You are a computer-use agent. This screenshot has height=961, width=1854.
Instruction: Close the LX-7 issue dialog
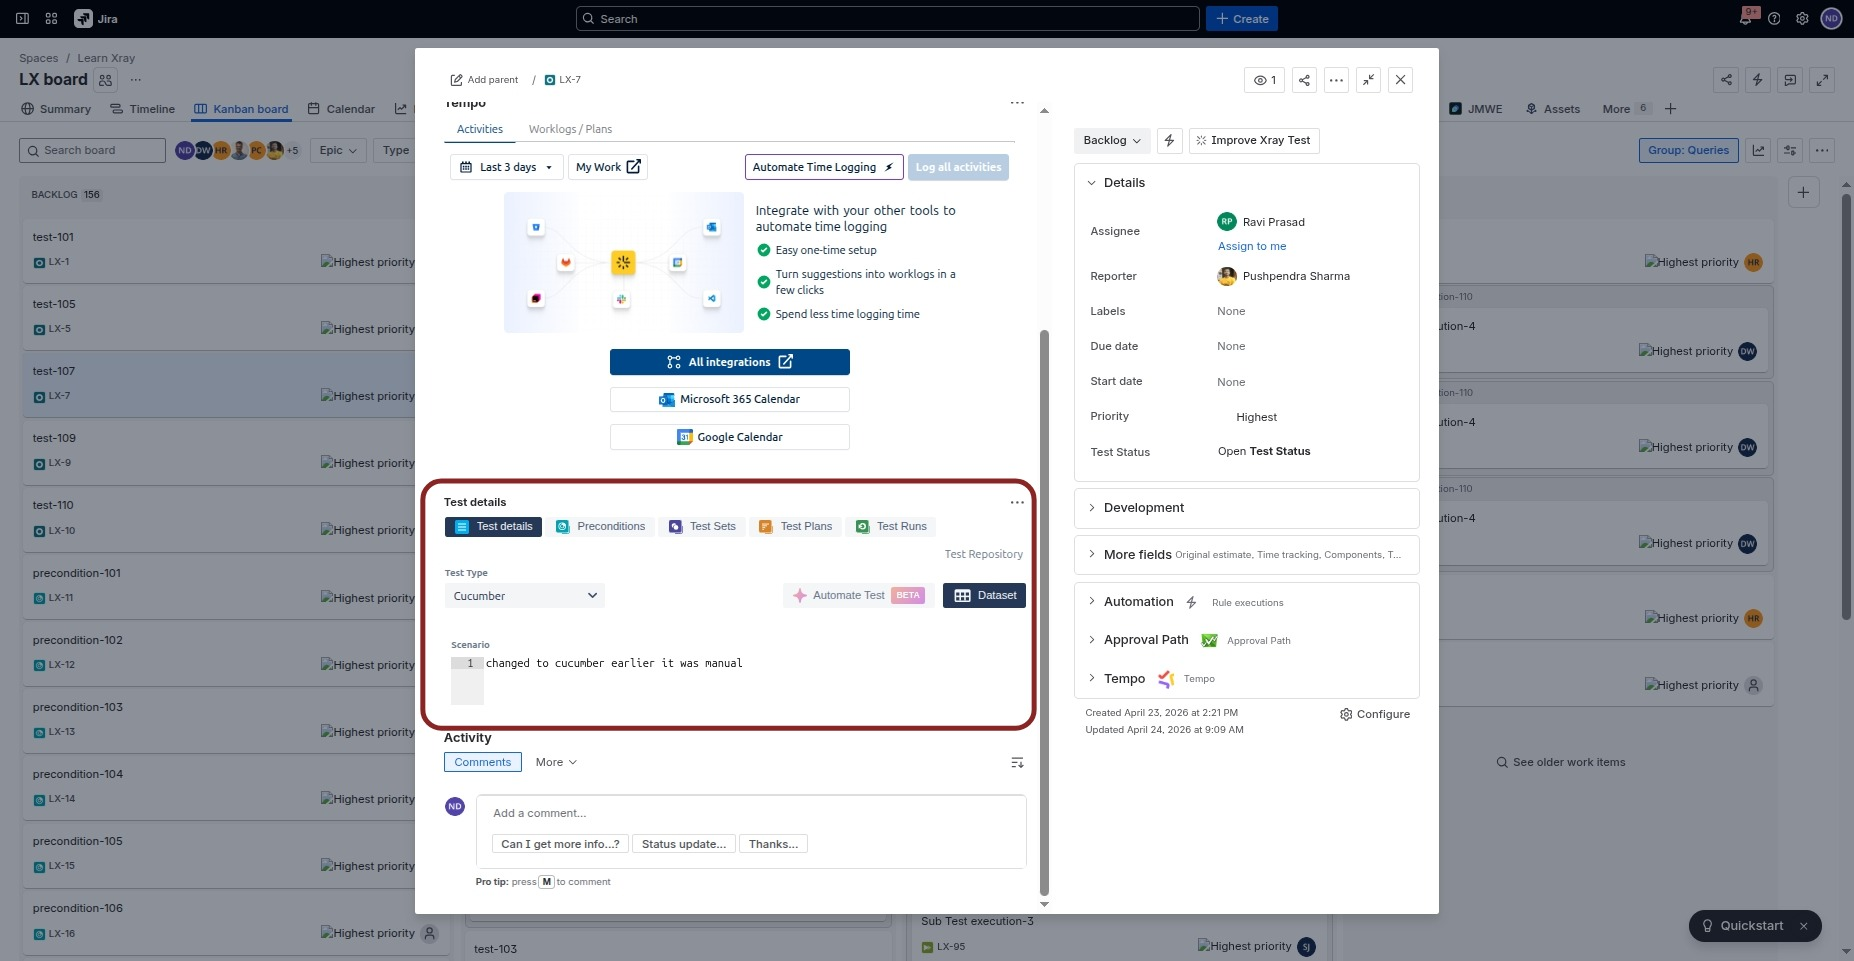(x=1401, y=80)
